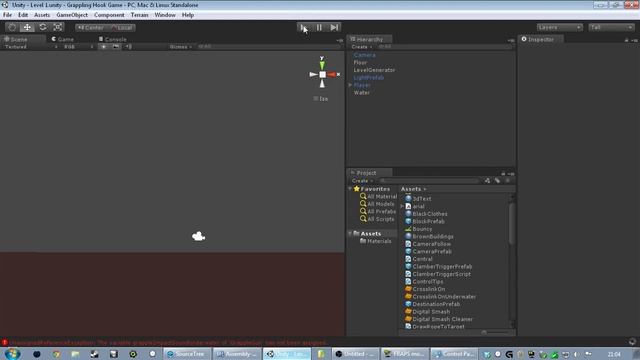Open the Component menu
Image resolution: width=640 pixels, height=360 pixels.
coord(109,15)
